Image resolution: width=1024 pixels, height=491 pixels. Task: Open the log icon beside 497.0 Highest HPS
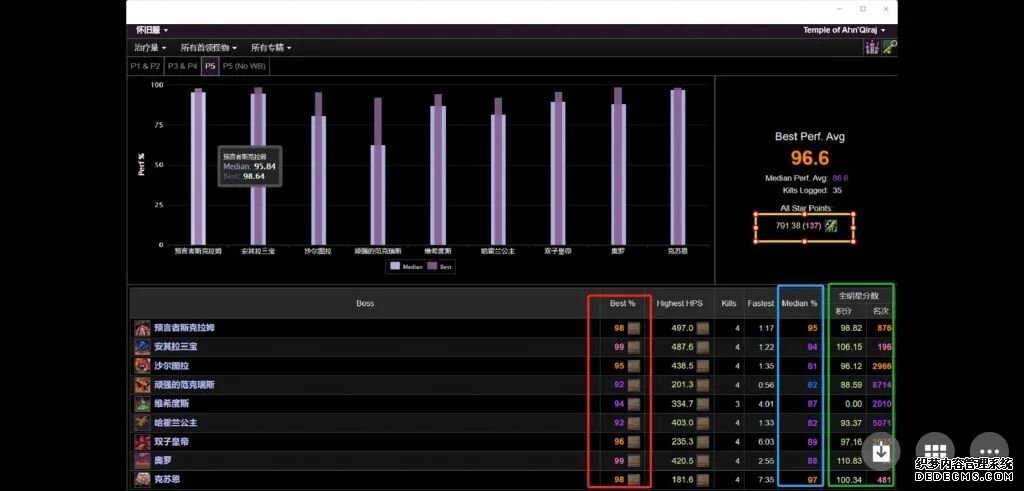tap(704, 328)
